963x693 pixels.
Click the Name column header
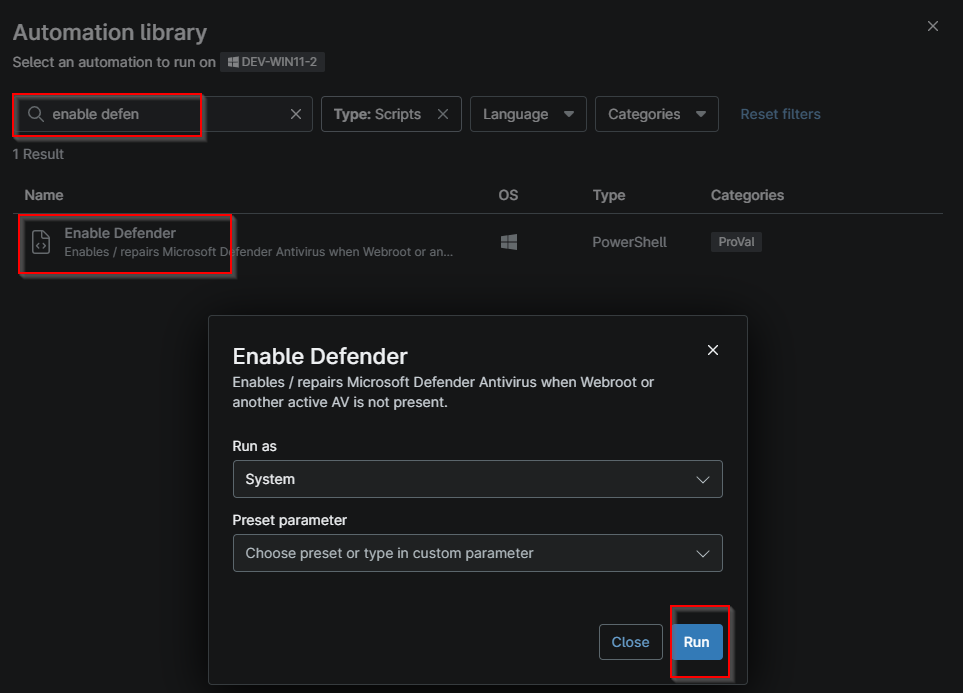(44, 195)
